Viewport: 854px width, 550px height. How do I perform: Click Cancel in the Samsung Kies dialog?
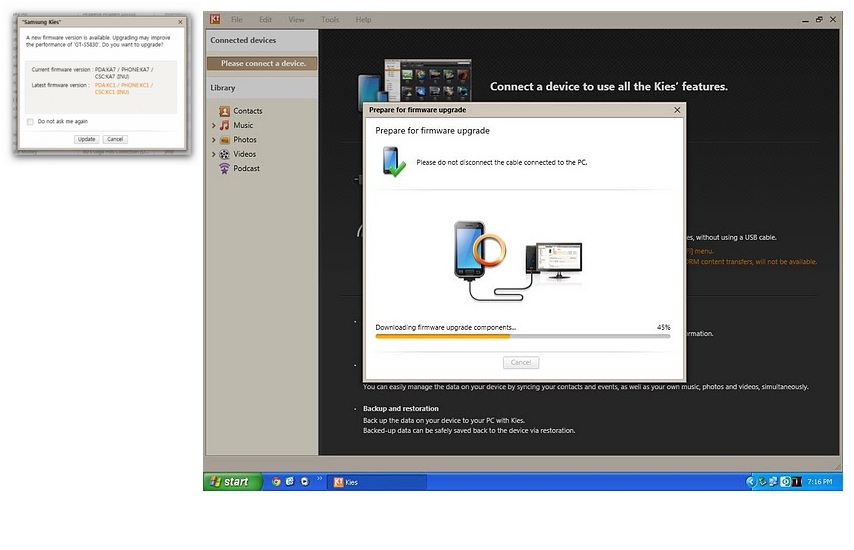pos(115,139)
